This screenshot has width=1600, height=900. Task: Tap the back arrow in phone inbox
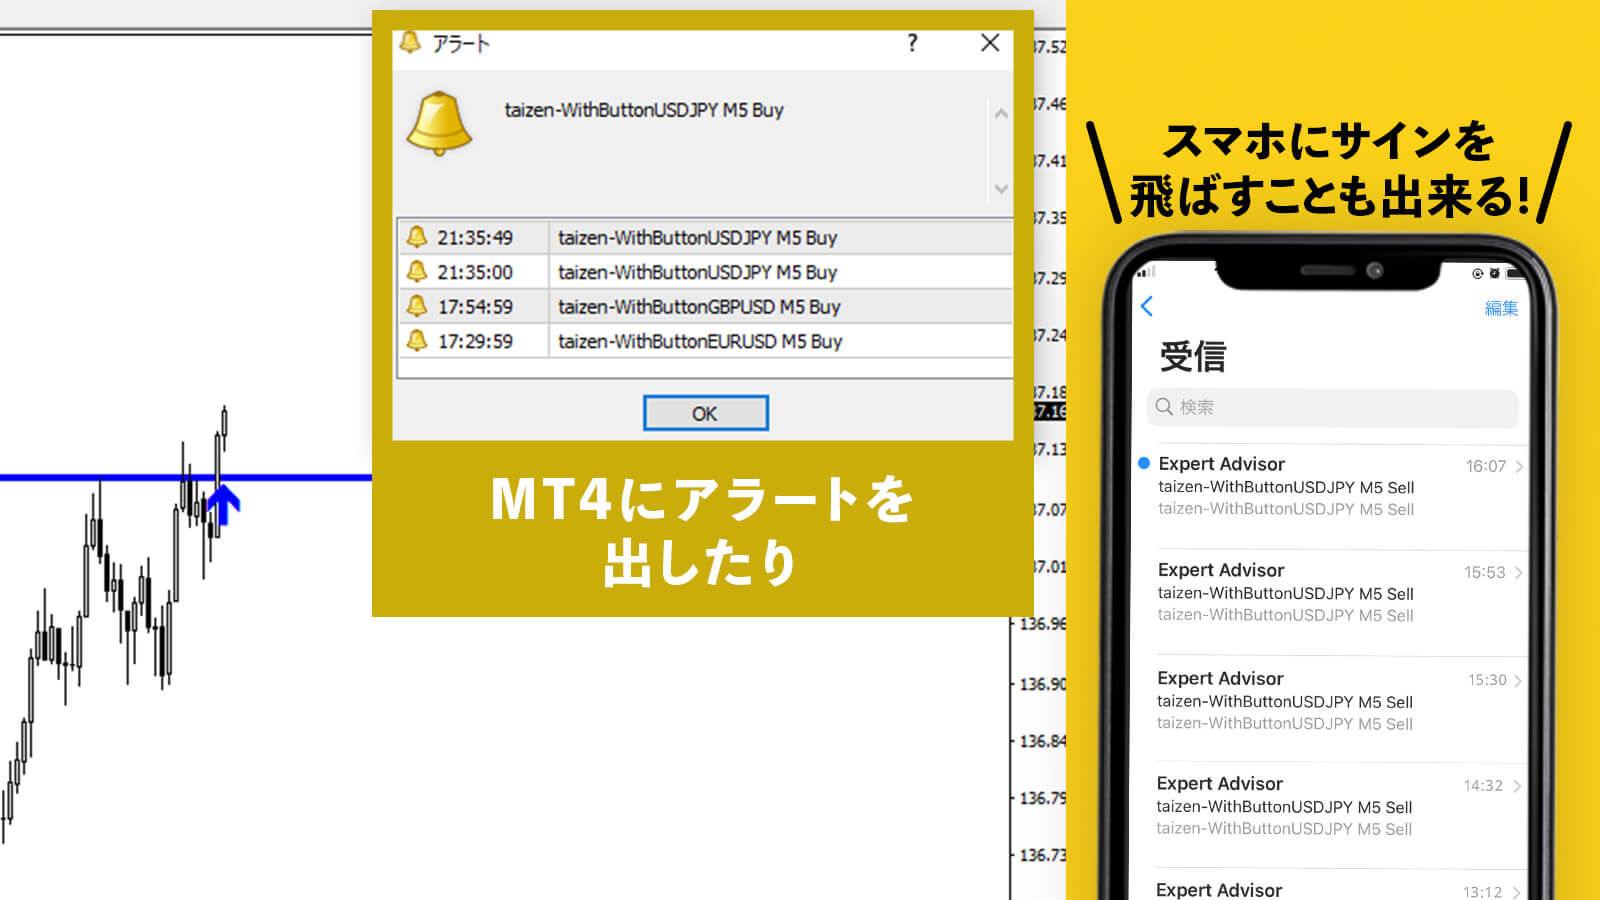1147,306
